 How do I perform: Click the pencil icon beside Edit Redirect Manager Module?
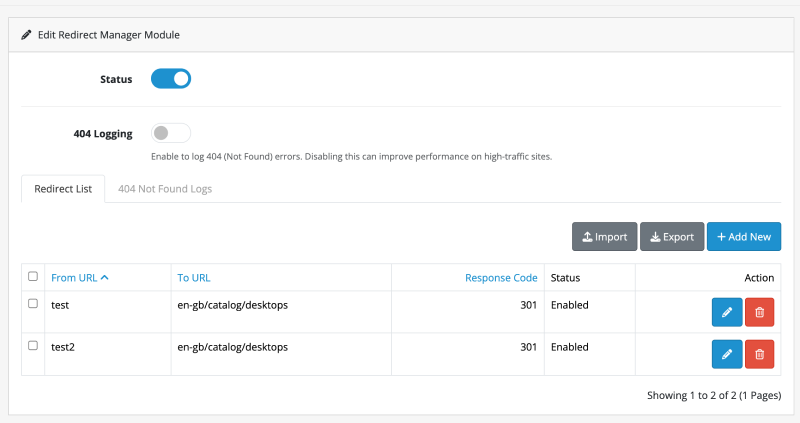coord(26,35)
